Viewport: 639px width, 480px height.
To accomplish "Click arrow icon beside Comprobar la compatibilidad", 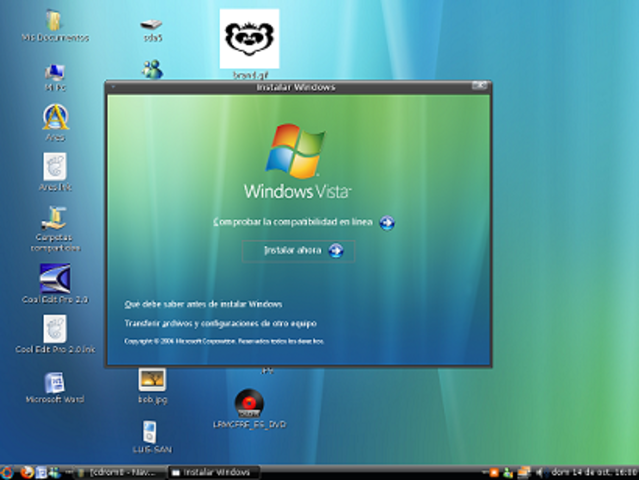I will point(387,223).
